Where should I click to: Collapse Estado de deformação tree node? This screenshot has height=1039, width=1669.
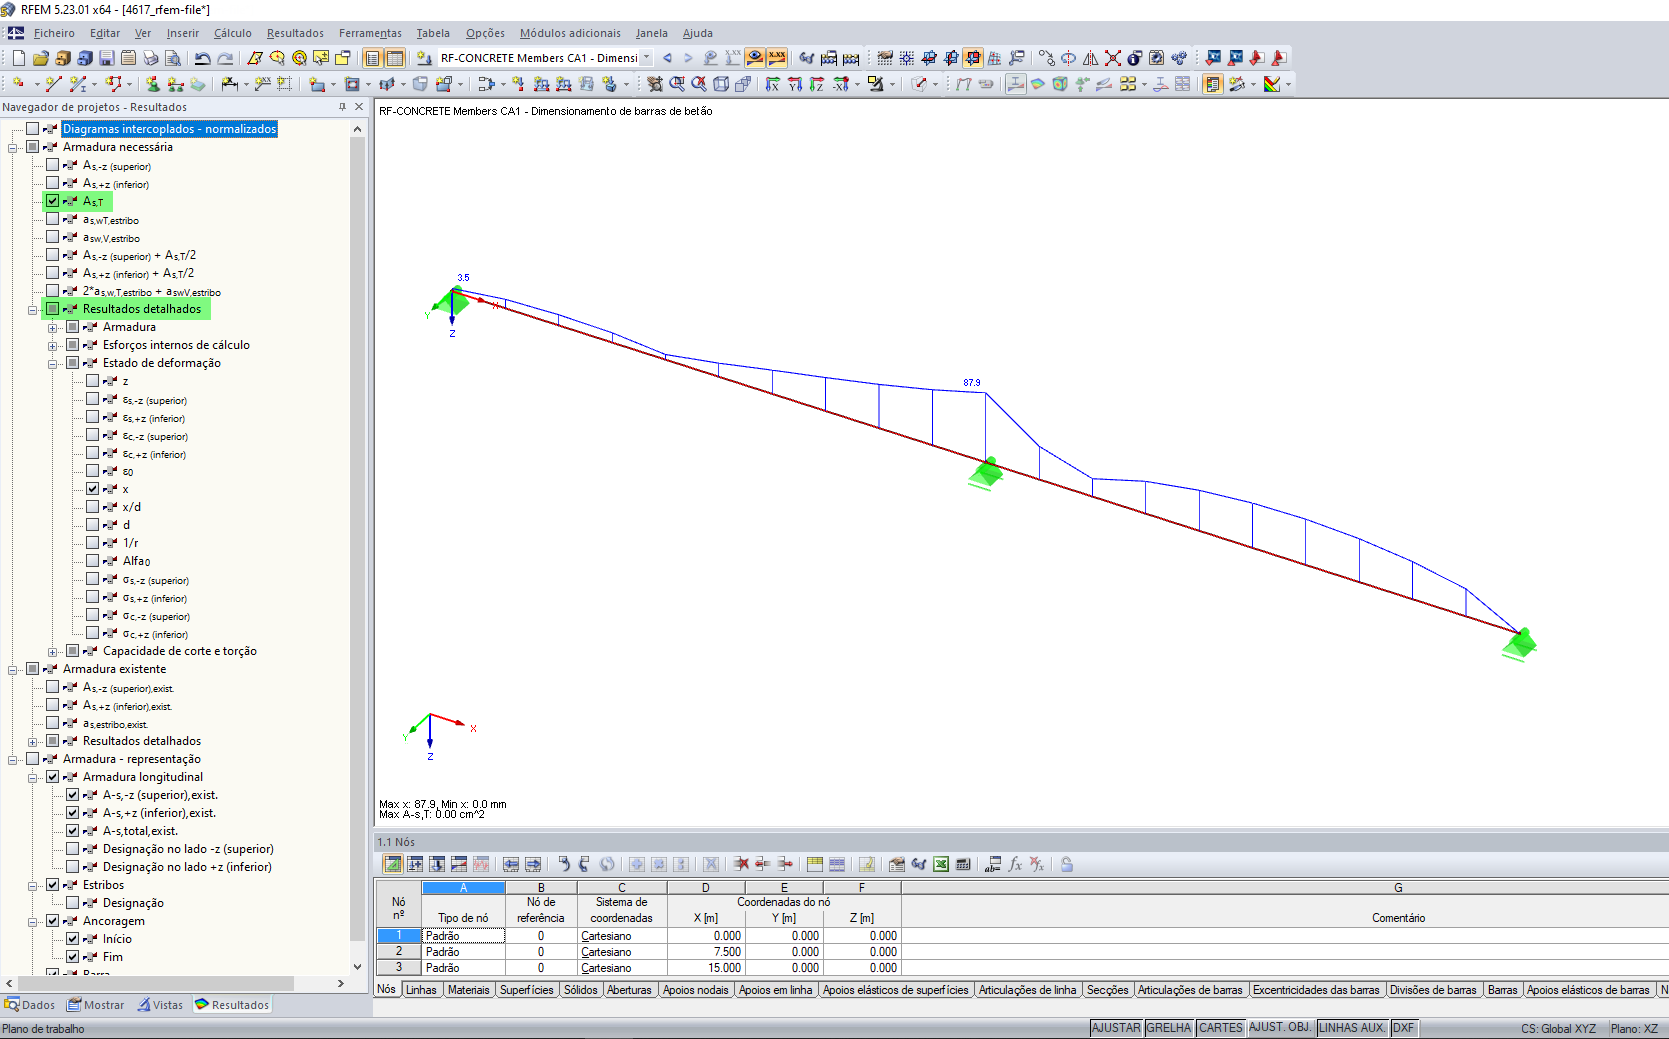click(x=52, y=364)
